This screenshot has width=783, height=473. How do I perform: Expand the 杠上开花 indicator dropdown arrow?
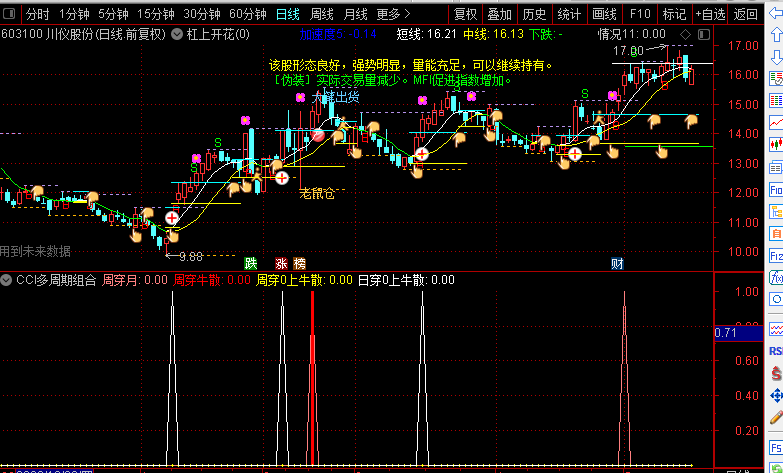tap(177, 34)
